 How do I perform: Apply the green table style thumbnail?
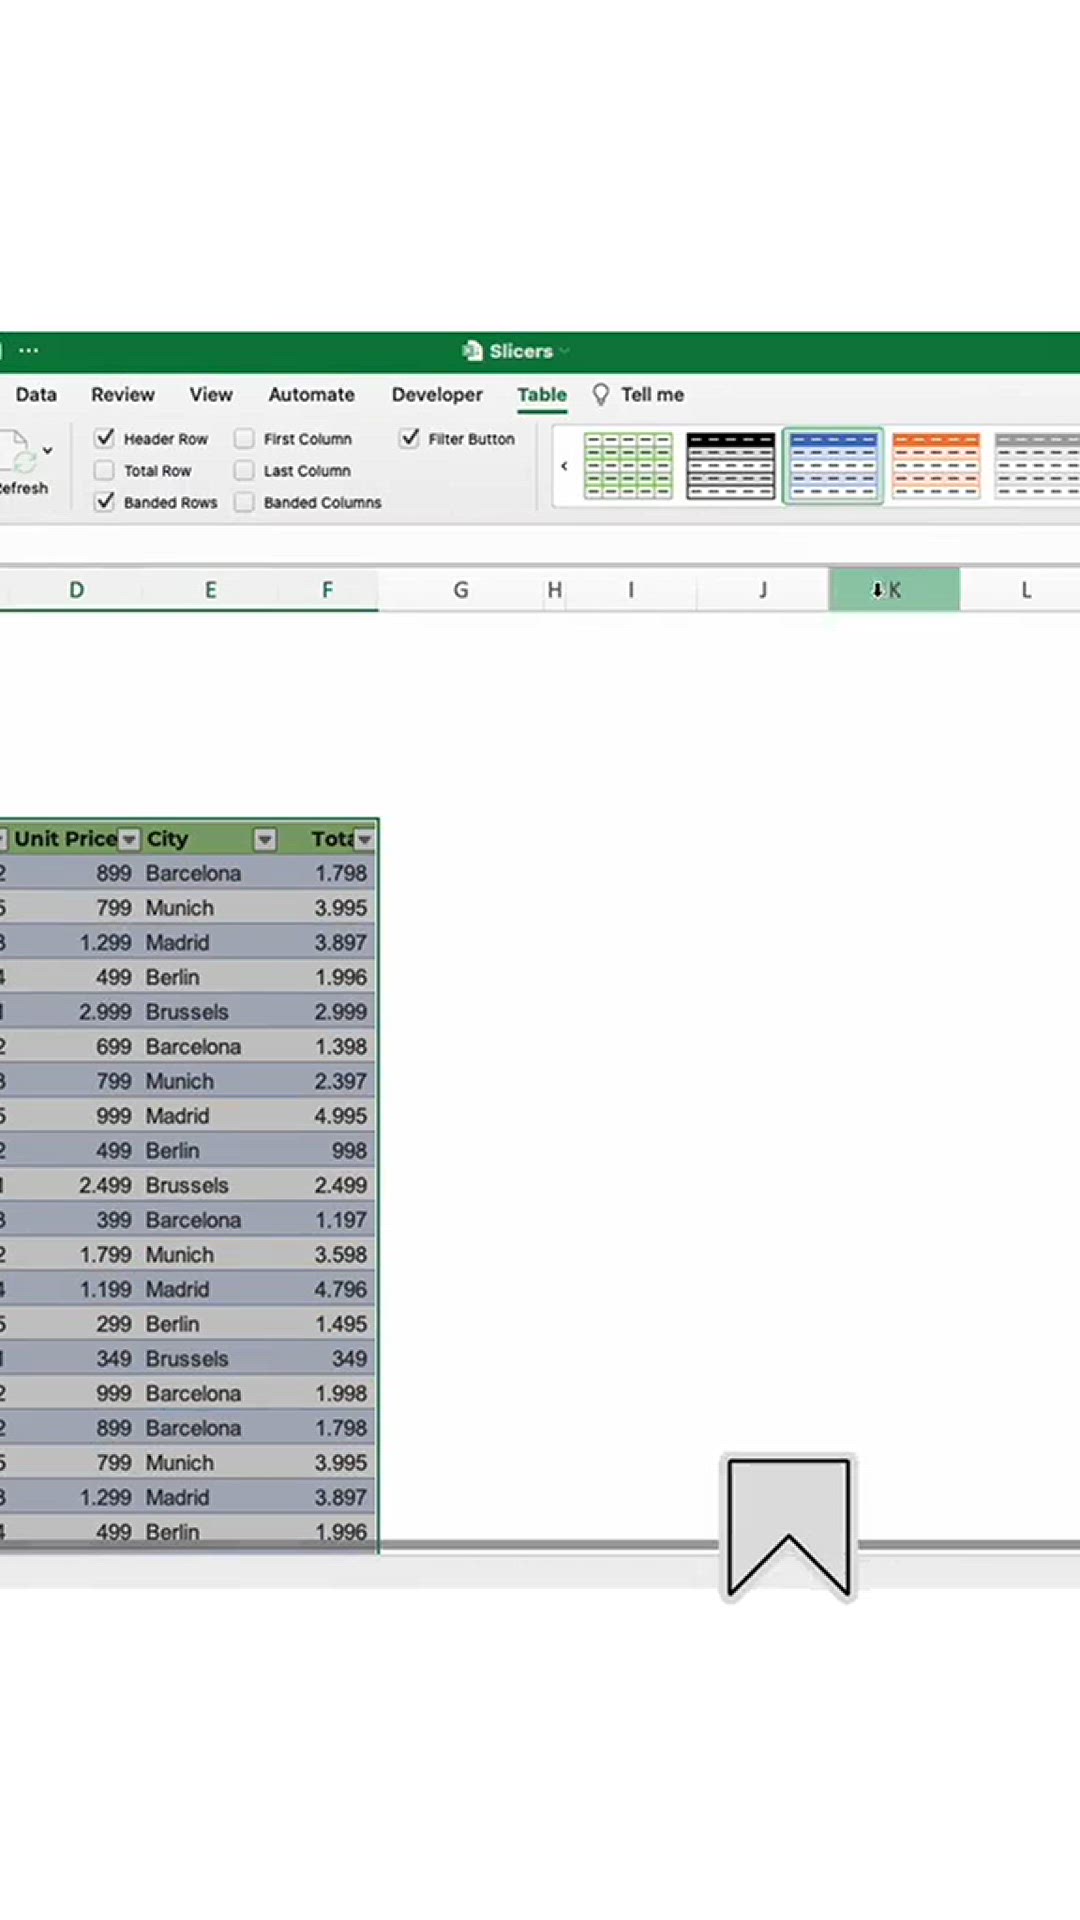[628, 466]
